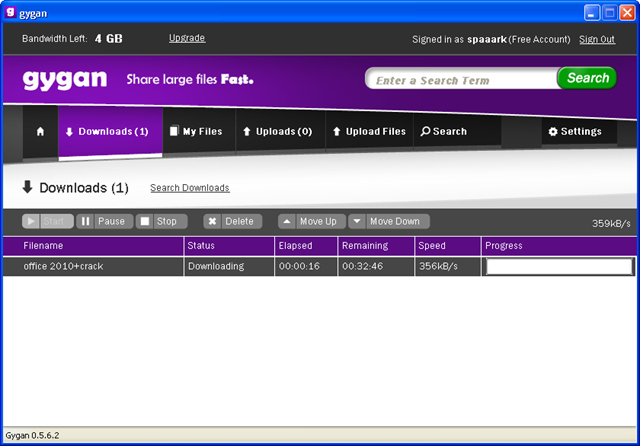Viewport: 640px width, 446px height.
Task: Click the Move Down arrow icon
Action: (357, 221)
